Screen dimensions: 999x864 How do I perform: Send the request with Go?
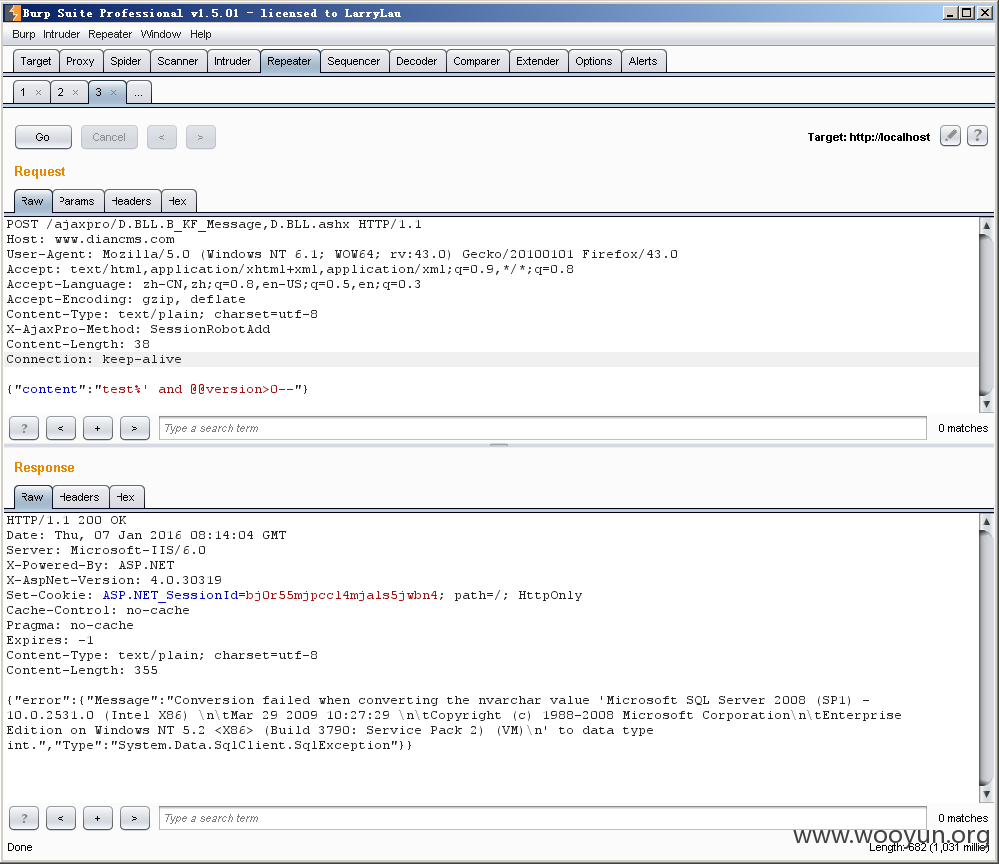(43, 137)
